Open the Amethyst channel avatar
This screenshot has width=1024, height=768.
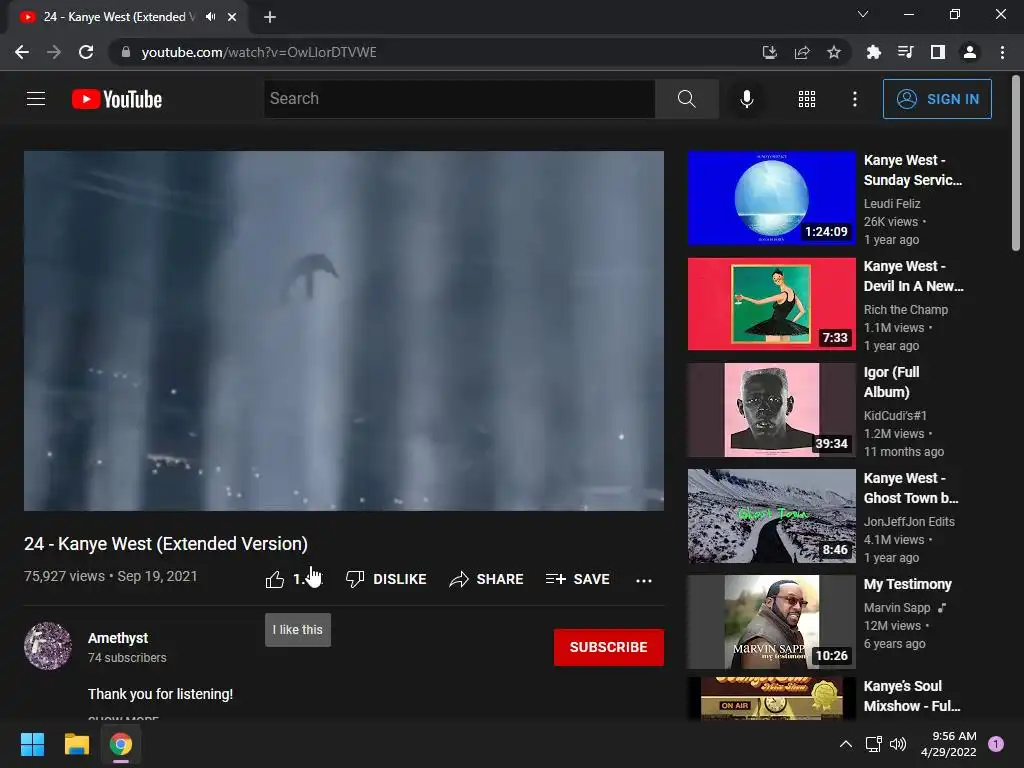(48, 646)
